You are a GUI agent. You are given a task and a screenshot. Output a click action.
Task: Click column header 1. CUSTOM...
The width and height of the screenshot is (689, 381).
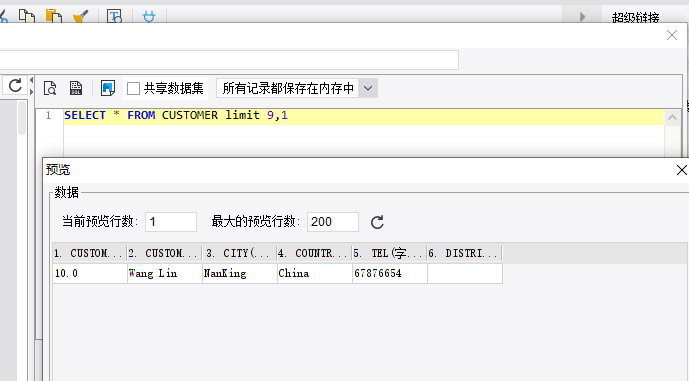click(90, 253)
